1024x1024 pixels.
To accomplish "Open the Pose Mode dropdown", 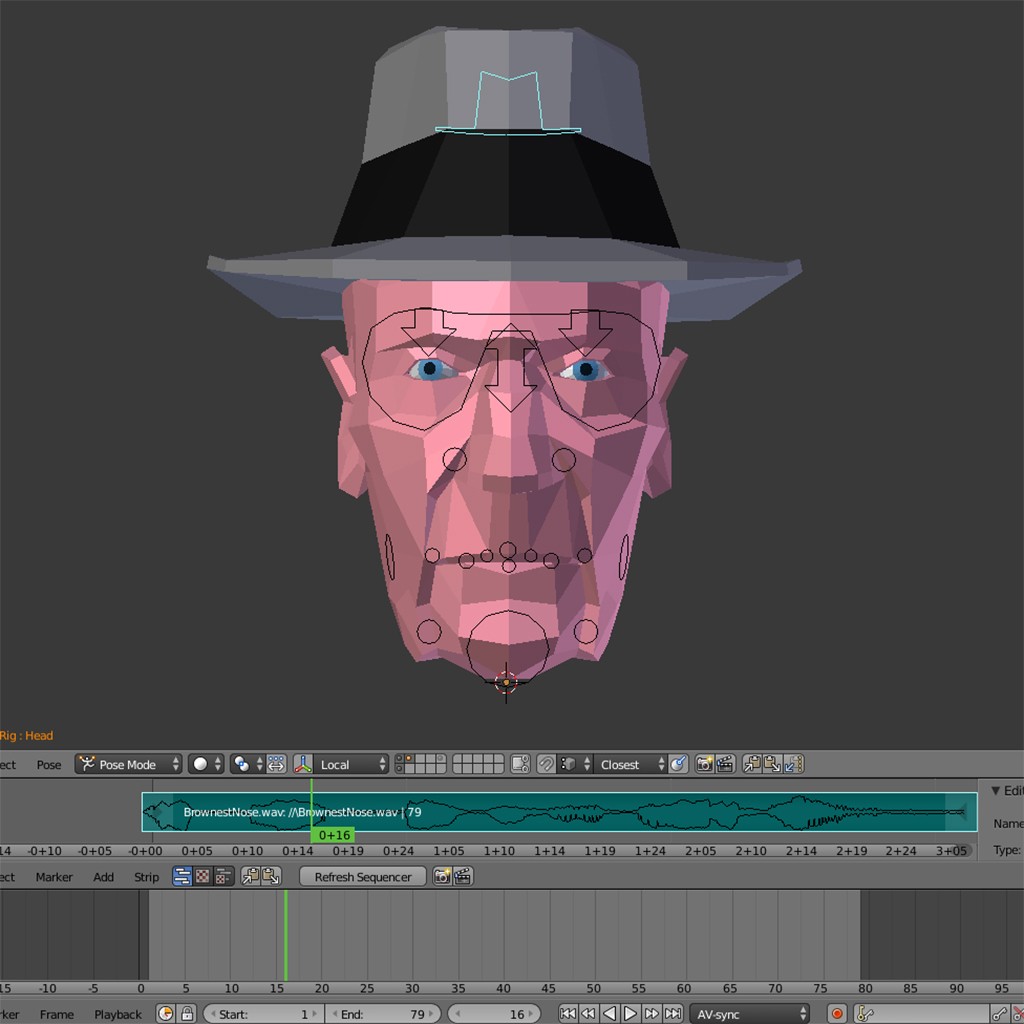I will [x=128, y=764].
